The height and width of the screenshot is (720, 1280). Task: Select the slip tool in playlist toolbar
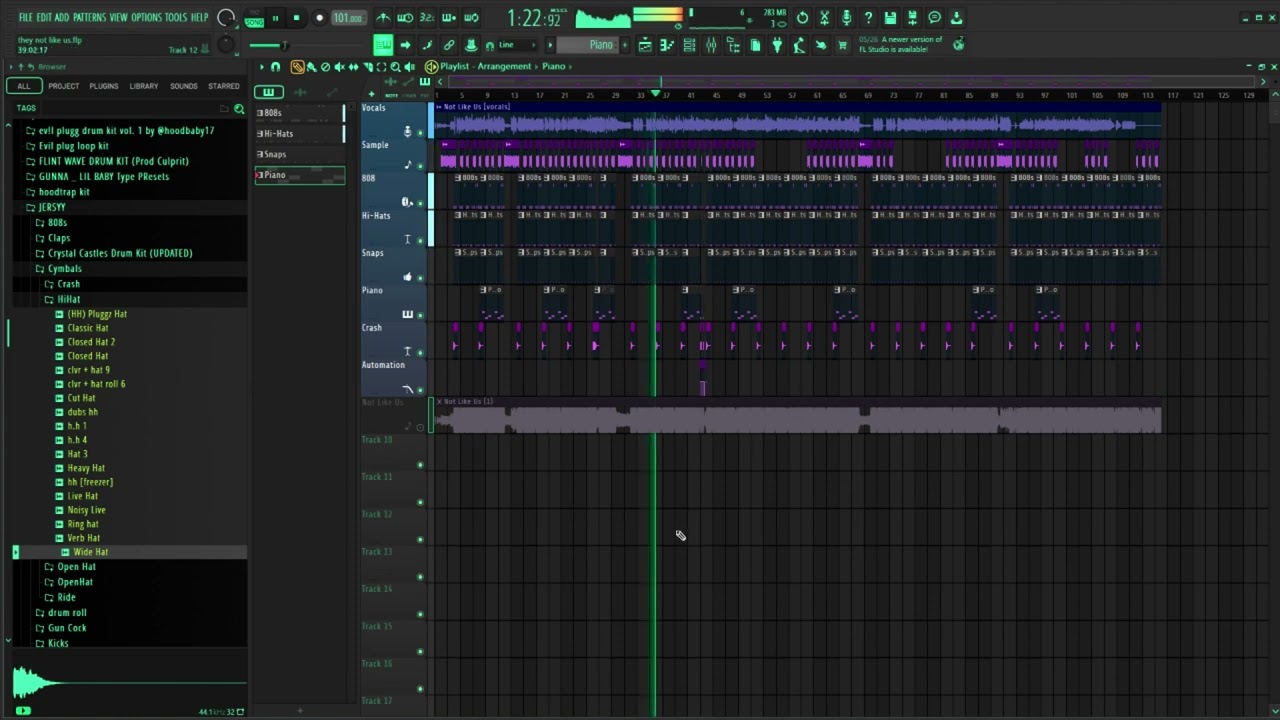click(x=353, y=67)
